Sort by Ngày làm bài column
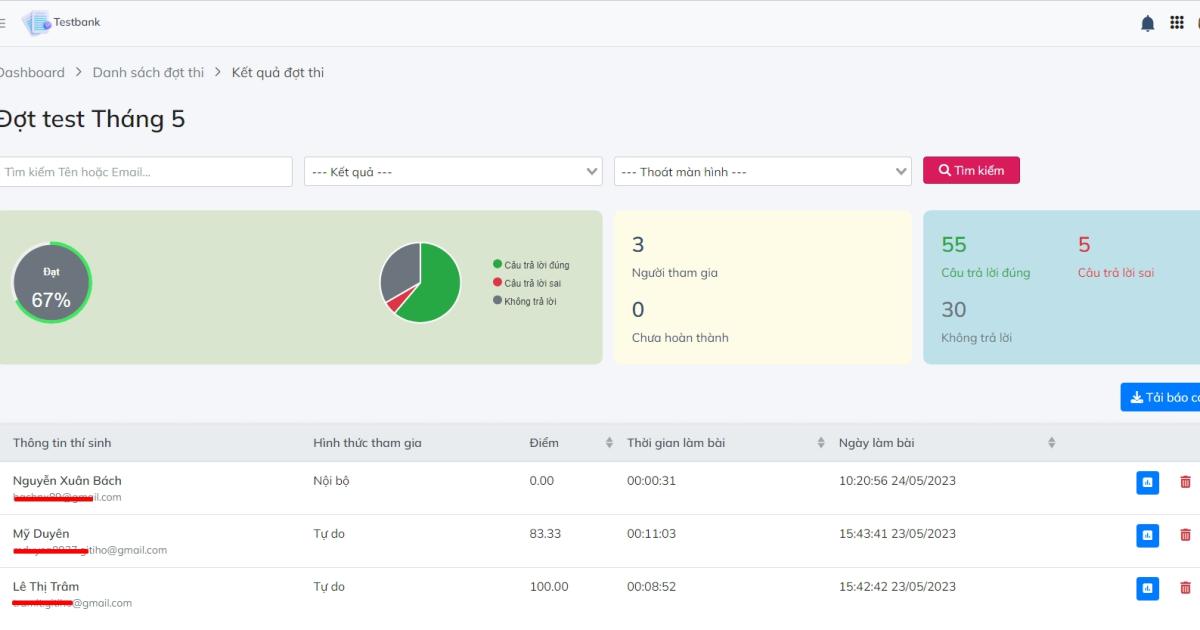Viewport: 1200px width, 630px height. [x=1051, y=443]
